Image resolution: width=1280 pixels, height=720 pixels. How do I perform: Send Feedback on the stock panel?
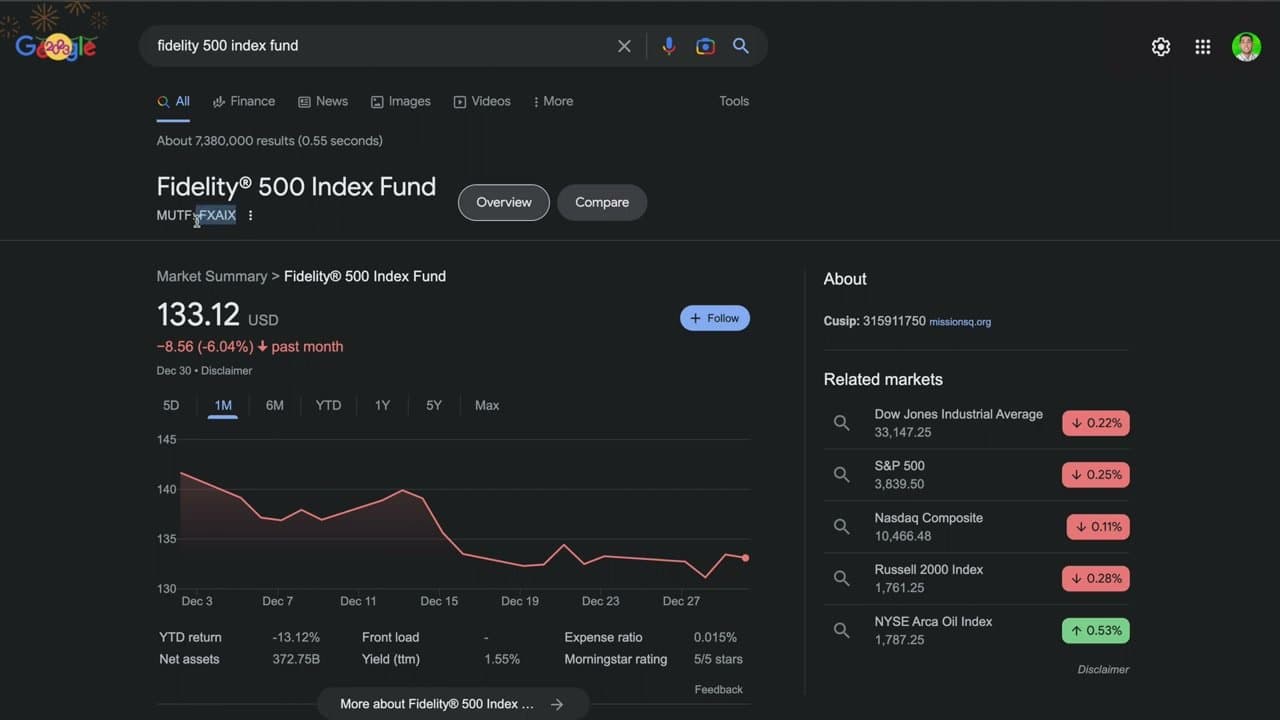pos(718,689)
